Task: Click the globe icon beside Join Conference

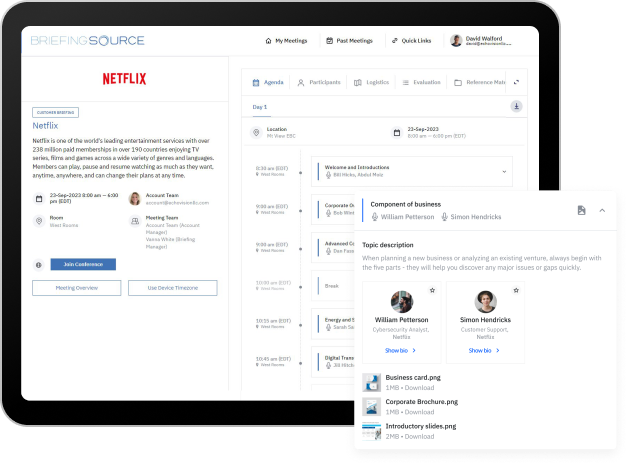Action: click(x=39, y=265)
